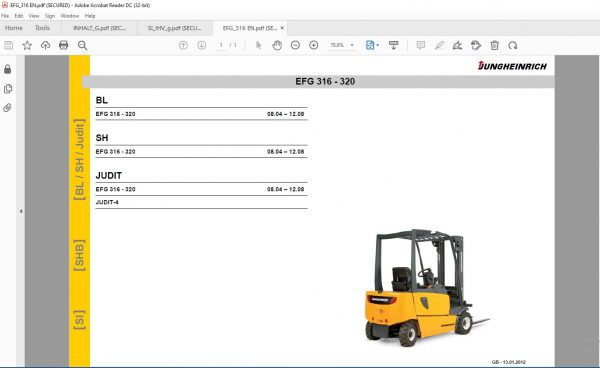
Task: Open page thumbnails panel in sidebar
Action: click(x=7, y=89)
